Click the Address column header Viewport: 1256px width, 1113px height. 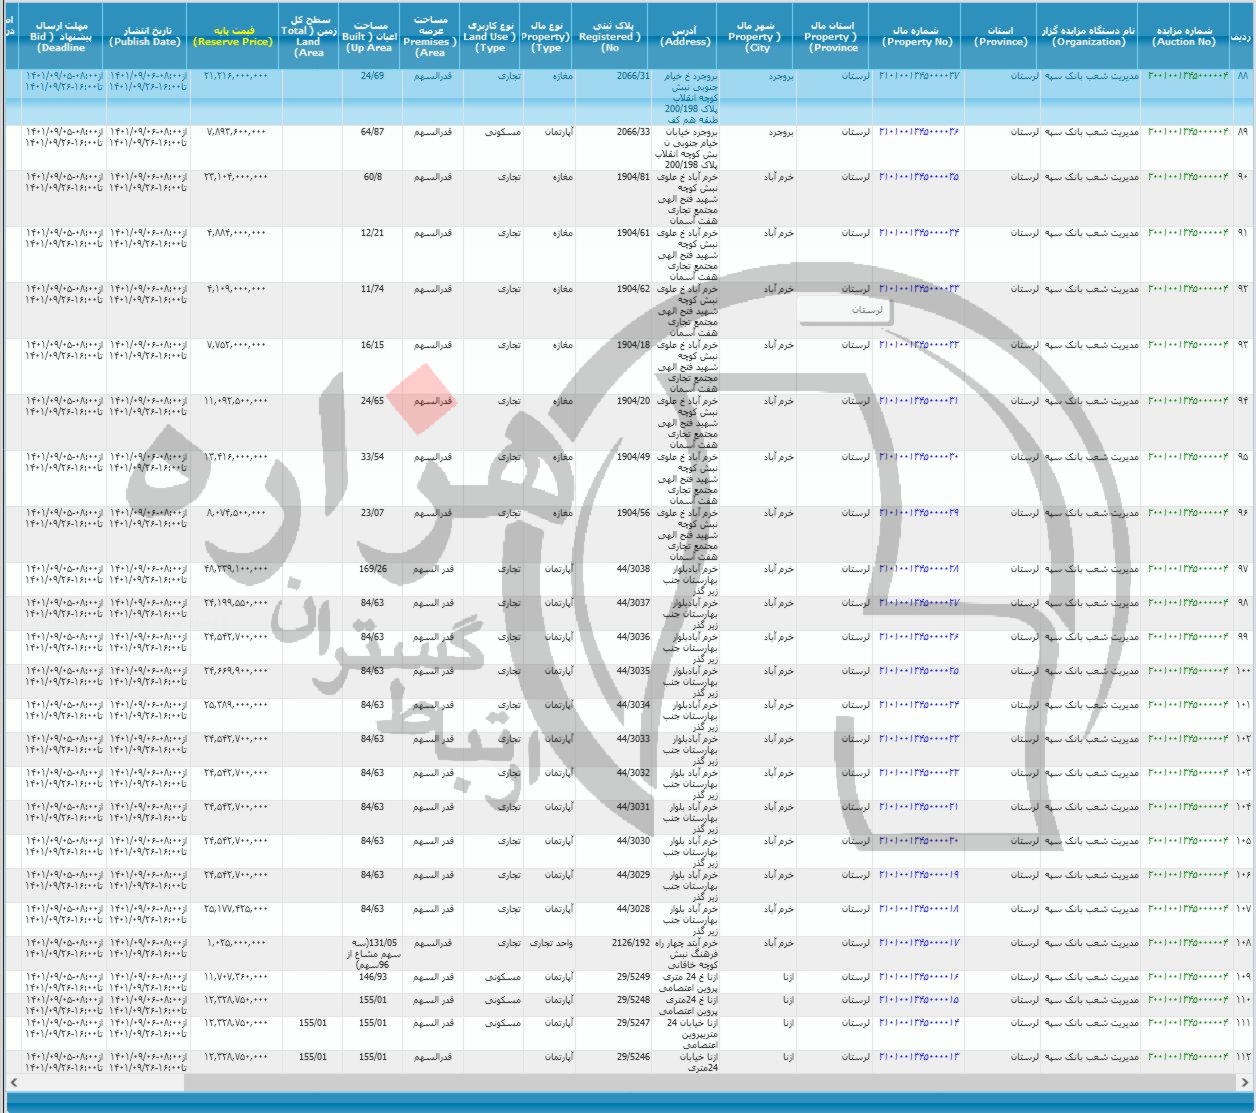click(x=686, y=37)
